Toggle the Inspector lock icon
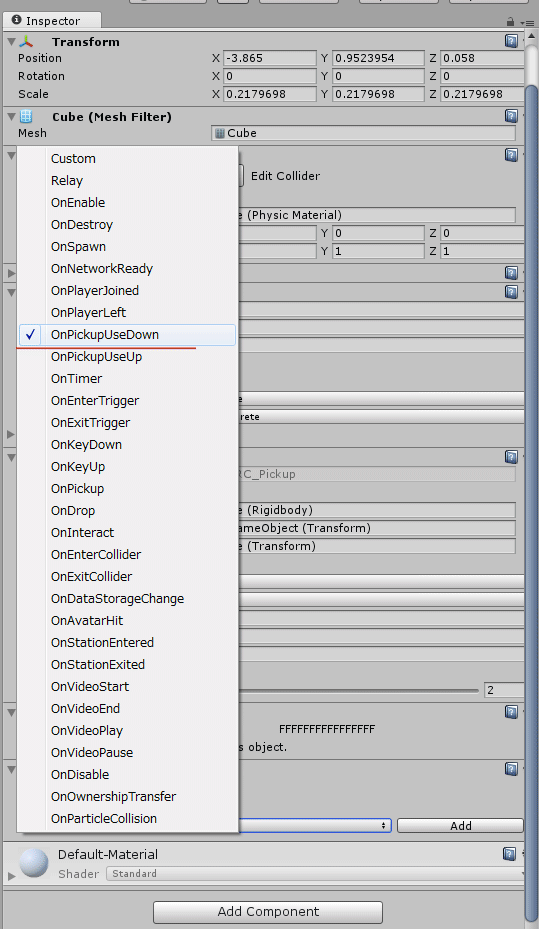The image size is (539, 929). click(510, 22)
